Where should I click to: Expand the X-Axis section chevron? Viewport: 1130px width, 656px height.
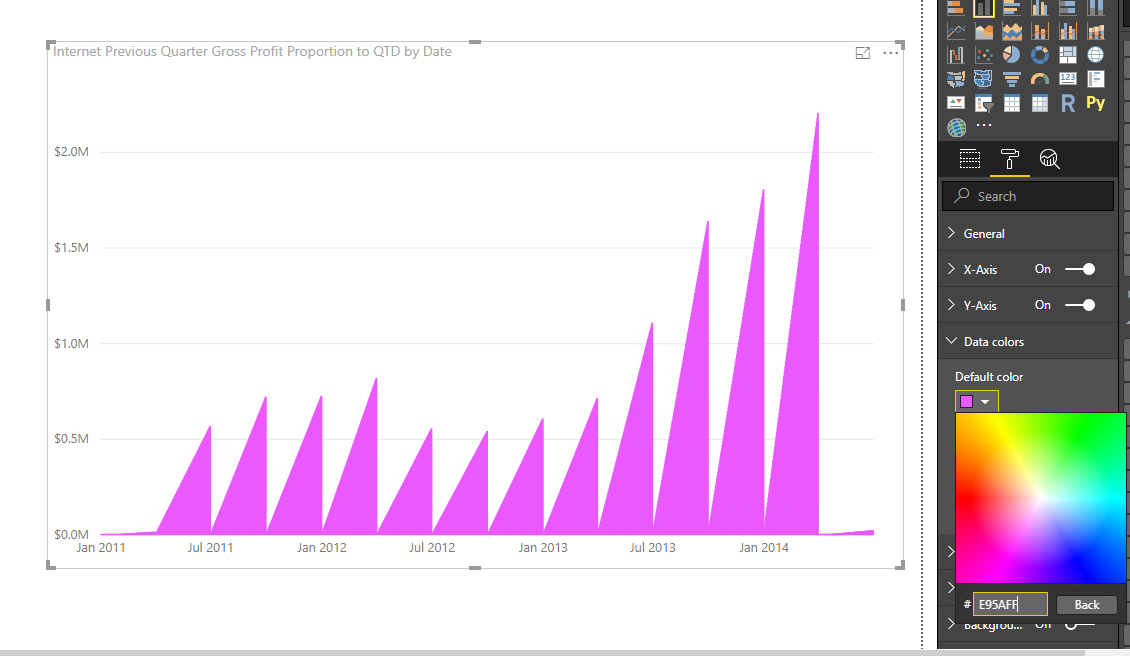click(x=951, y=269)
